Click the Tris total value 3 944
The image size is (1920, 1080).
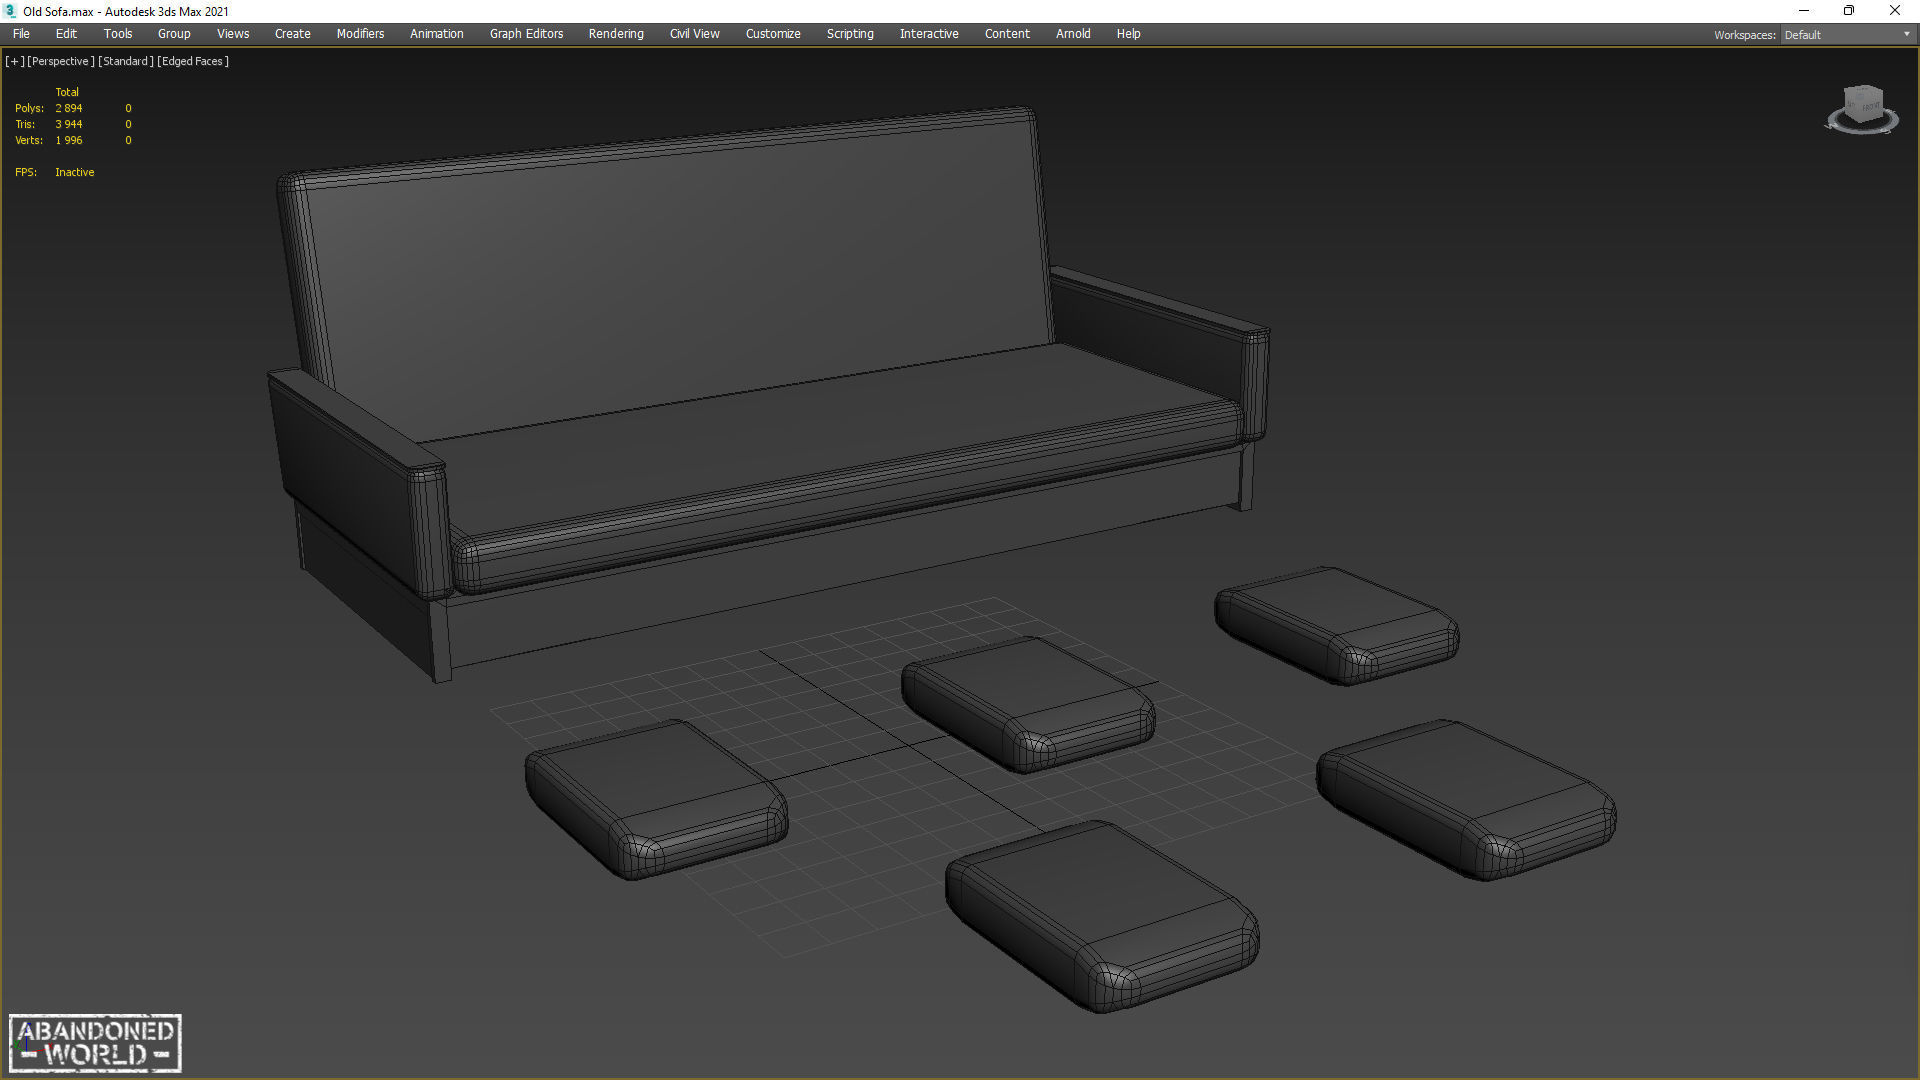point(69,124)
